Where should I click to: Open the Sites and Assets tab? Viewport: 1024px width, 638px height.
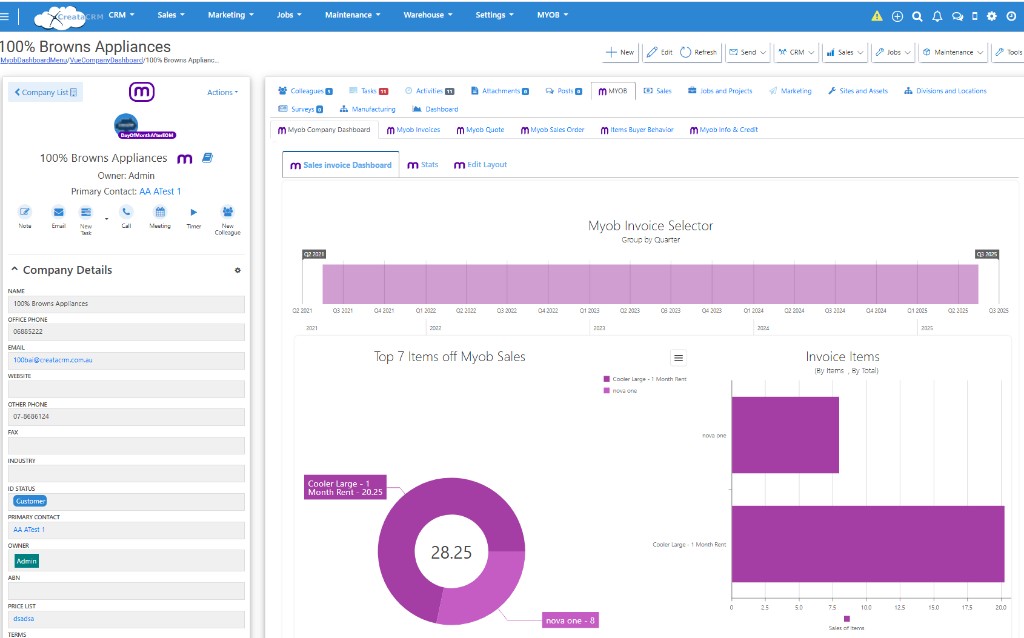click(857, 91)
